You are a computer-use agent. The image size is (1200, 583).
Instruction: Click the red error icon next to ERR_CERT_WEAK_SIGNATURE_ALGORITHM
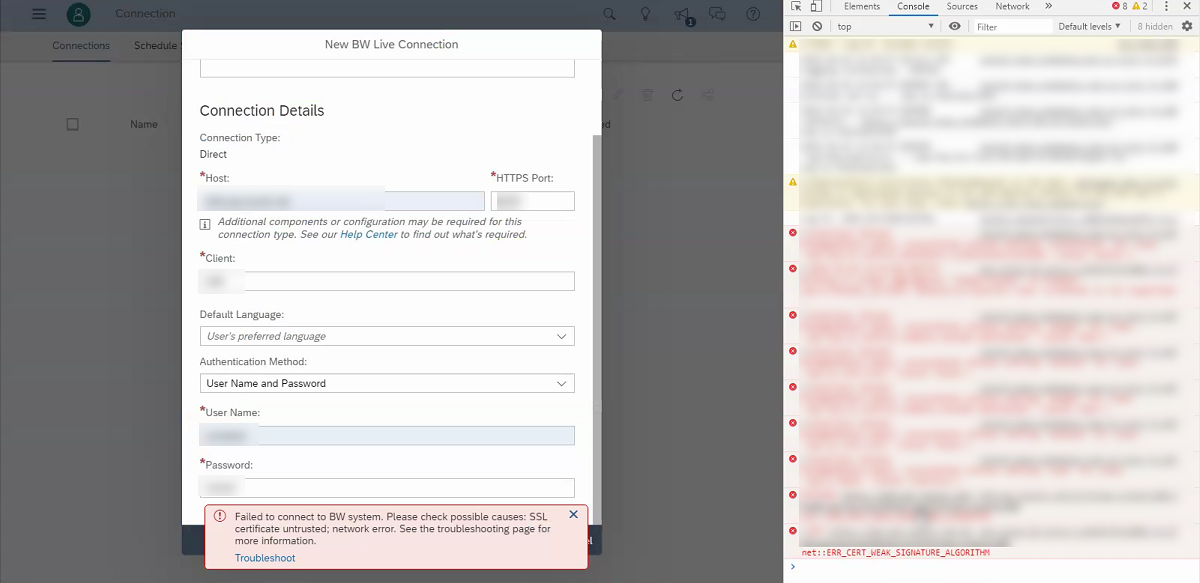tap(793, 531)
